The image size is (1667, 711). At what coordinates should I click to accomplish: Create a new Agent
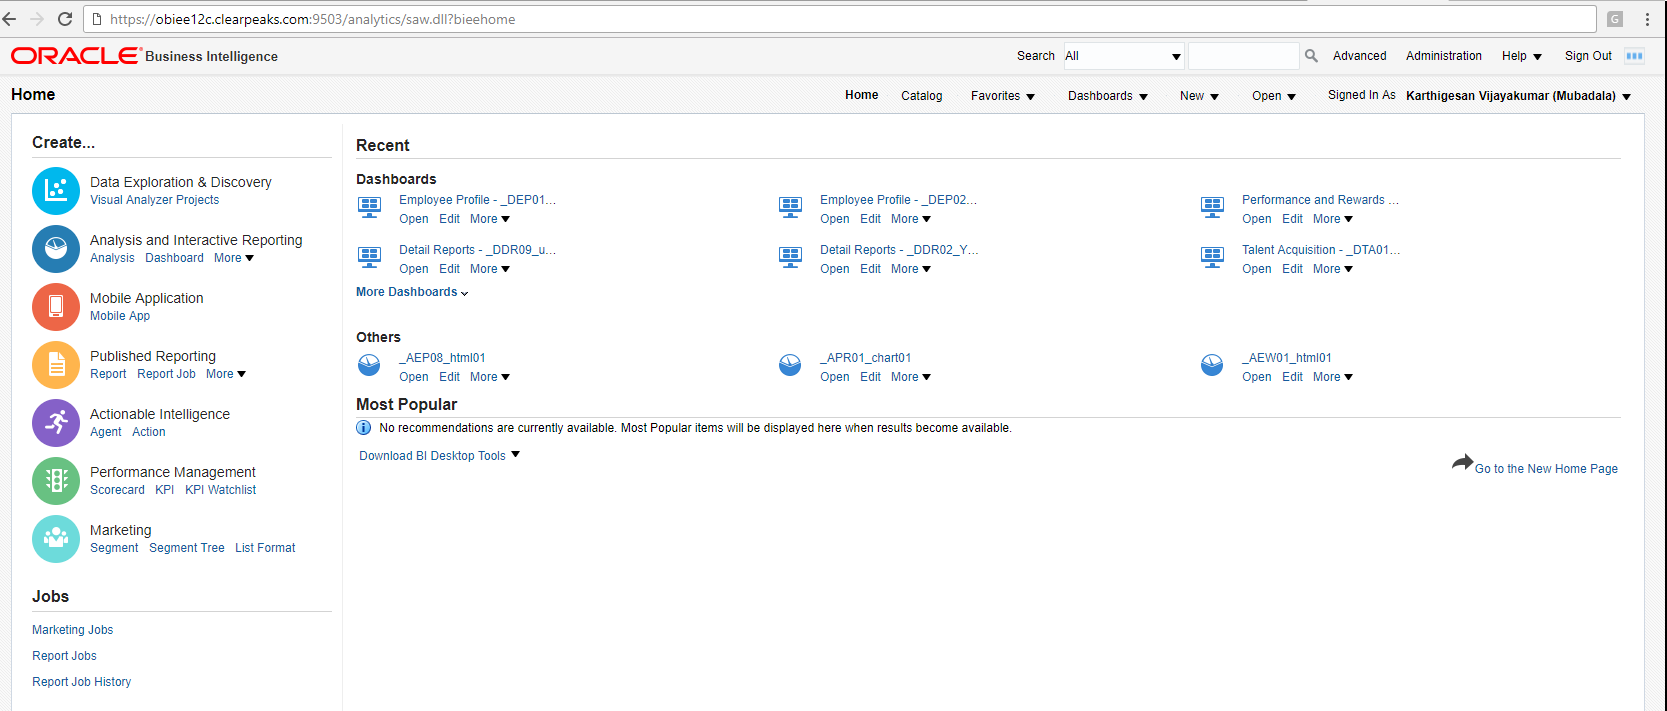coord(106,432)
